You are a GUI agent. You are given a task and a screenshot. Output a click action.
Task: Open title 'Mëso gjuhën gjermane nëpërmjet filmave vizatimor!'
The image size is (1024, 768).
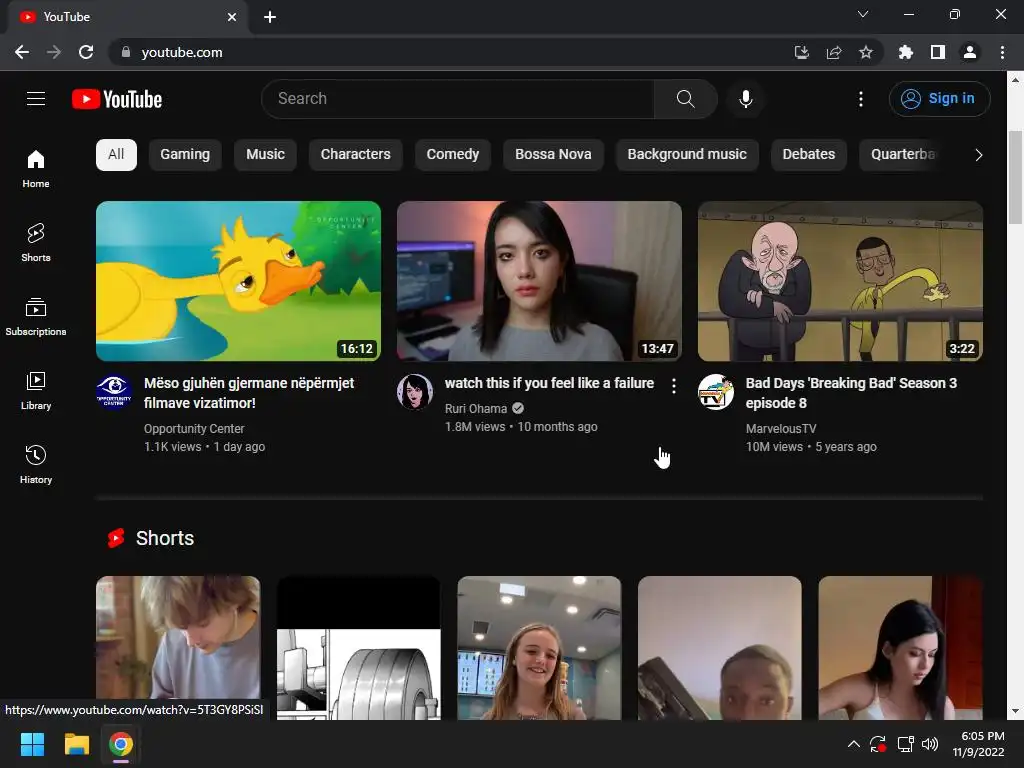click(249, 393)
